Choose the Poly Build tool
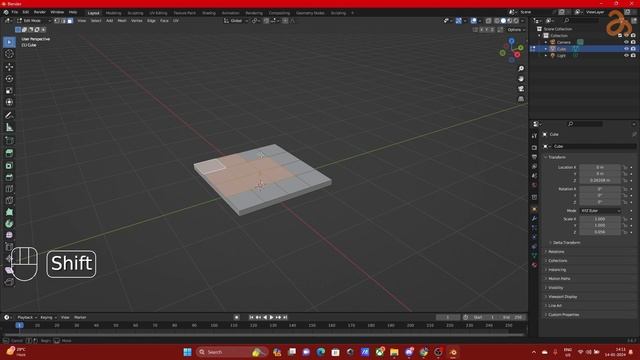 (9, 212)
